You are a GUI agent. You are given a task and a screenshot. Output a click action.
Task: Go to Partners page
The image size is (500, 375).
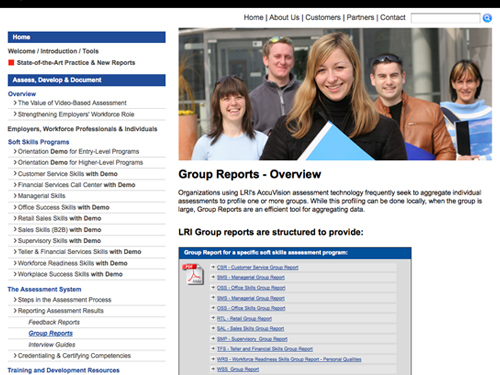(x=360, y=17)
